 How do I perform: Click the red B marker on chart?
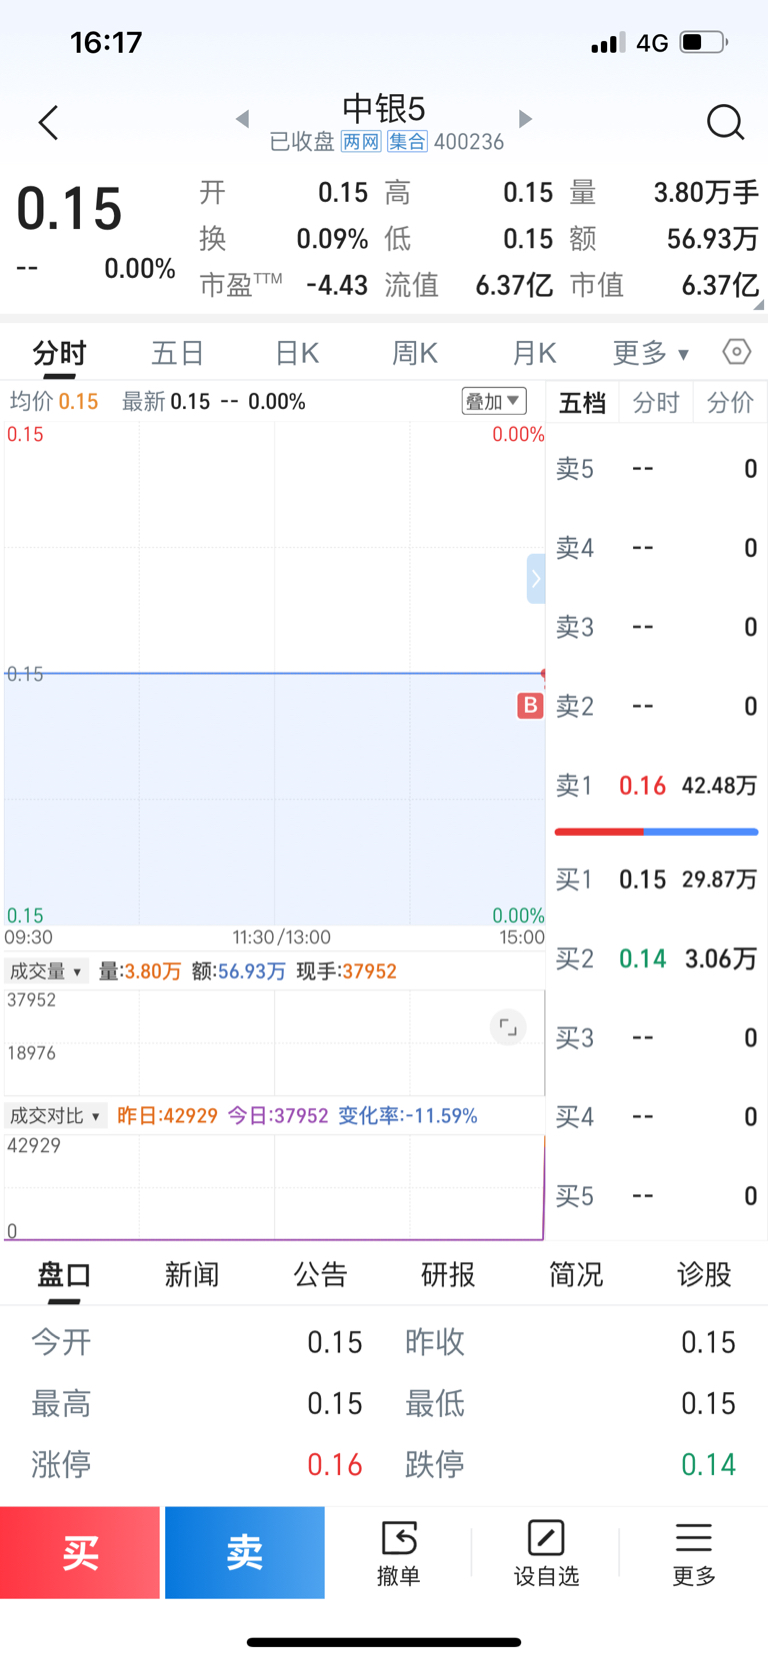pyautogui.click(x=530, y=705)
